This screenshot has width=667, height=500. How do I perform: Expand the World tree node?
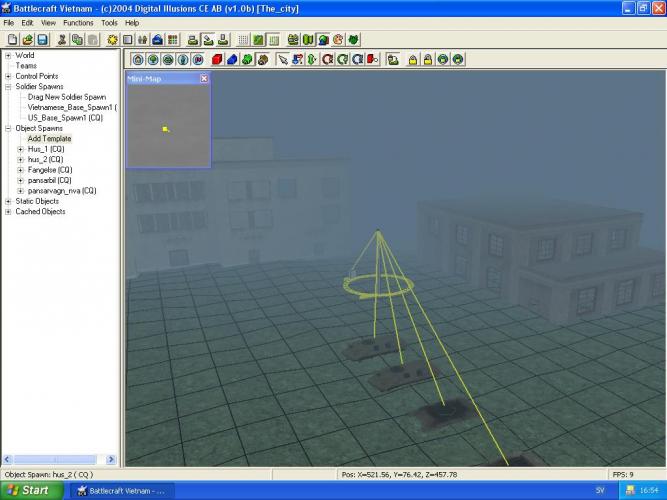tap(8, 56)
